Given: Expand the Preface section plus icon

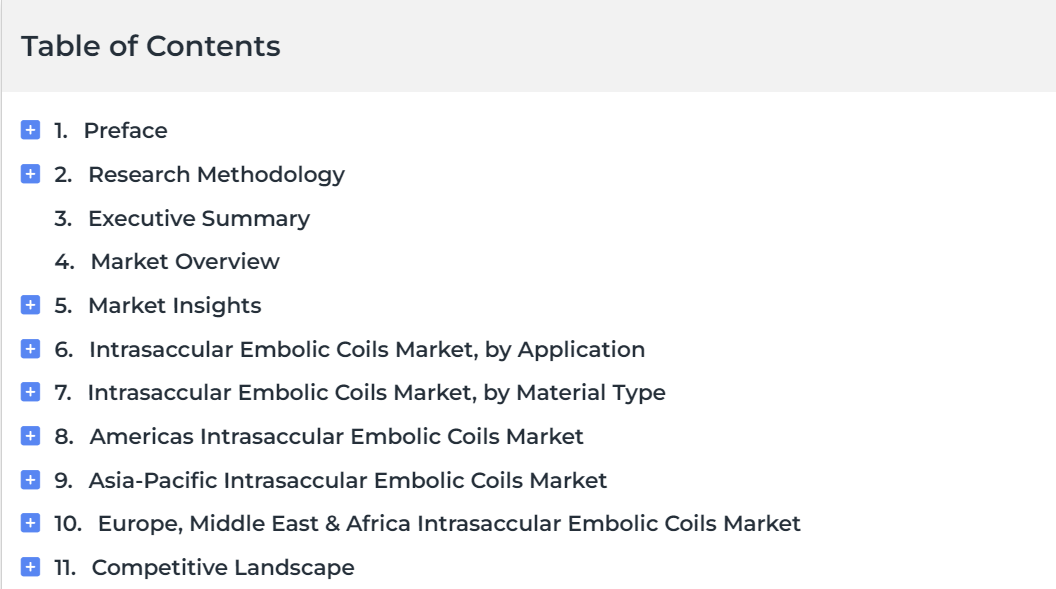Looking at the screenshot, I should pos(30,130).
